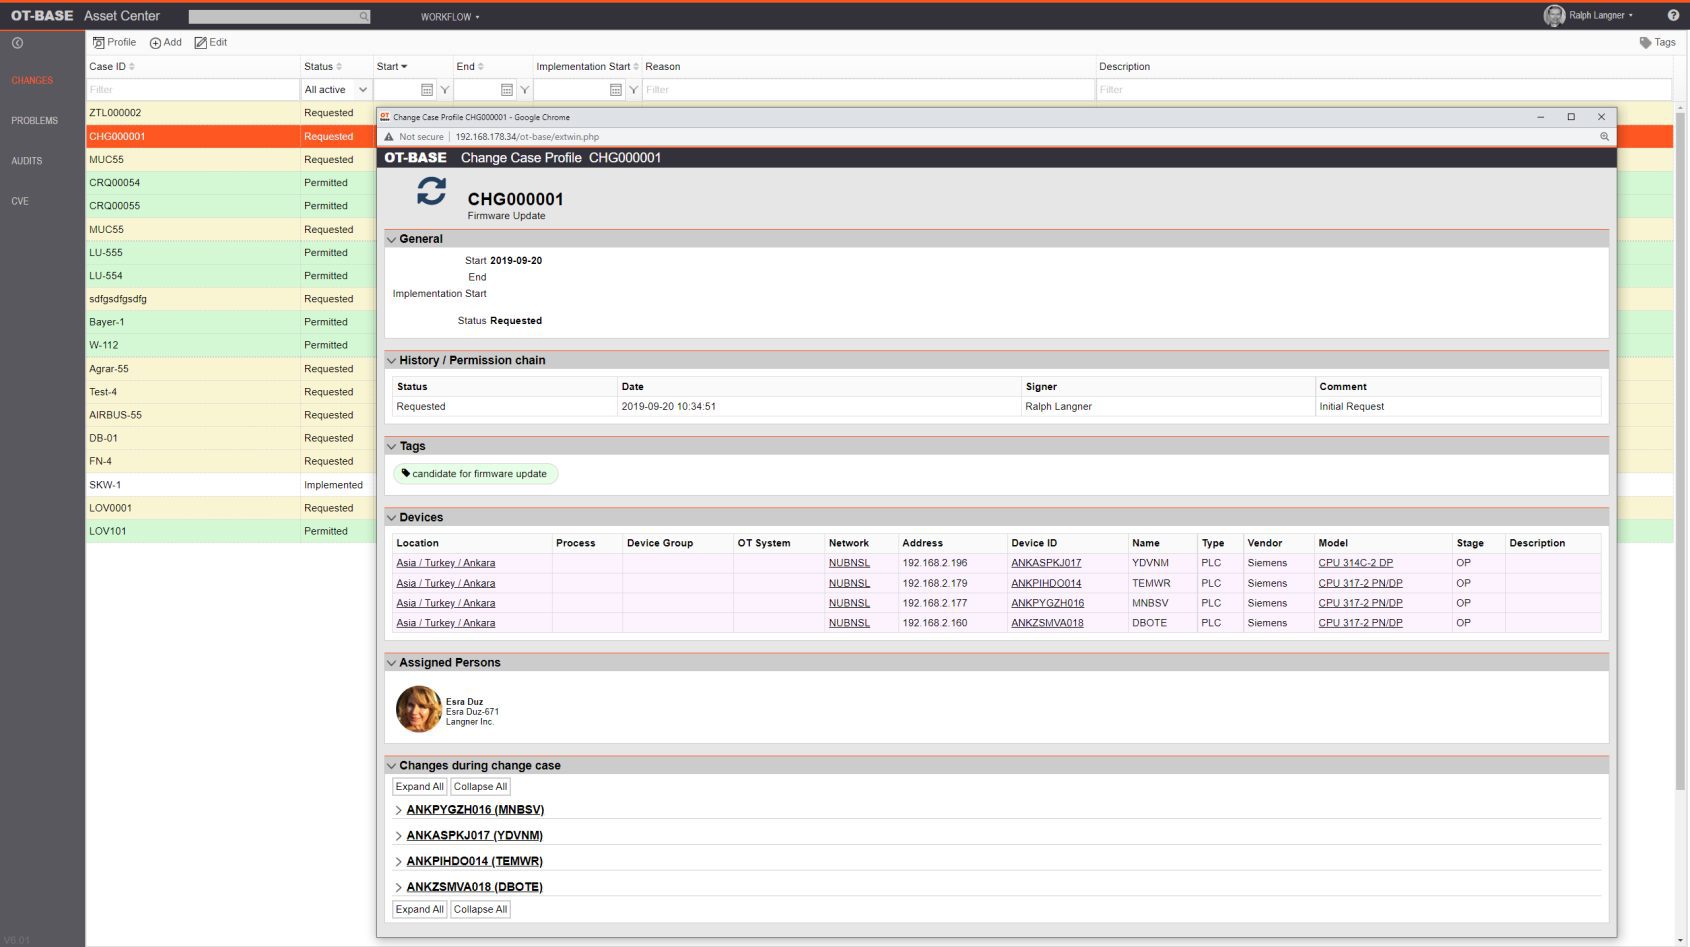Collapse the sidebar with the back arrow
Viewport: 1690px width, 947px height.
(17, 43)
